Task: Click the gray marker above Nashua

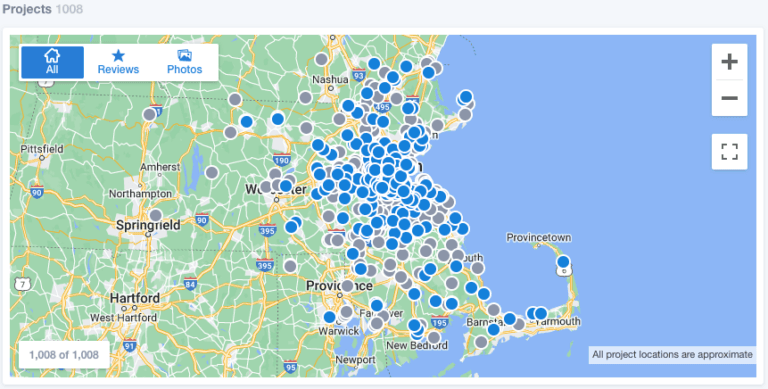Action: 321,59
